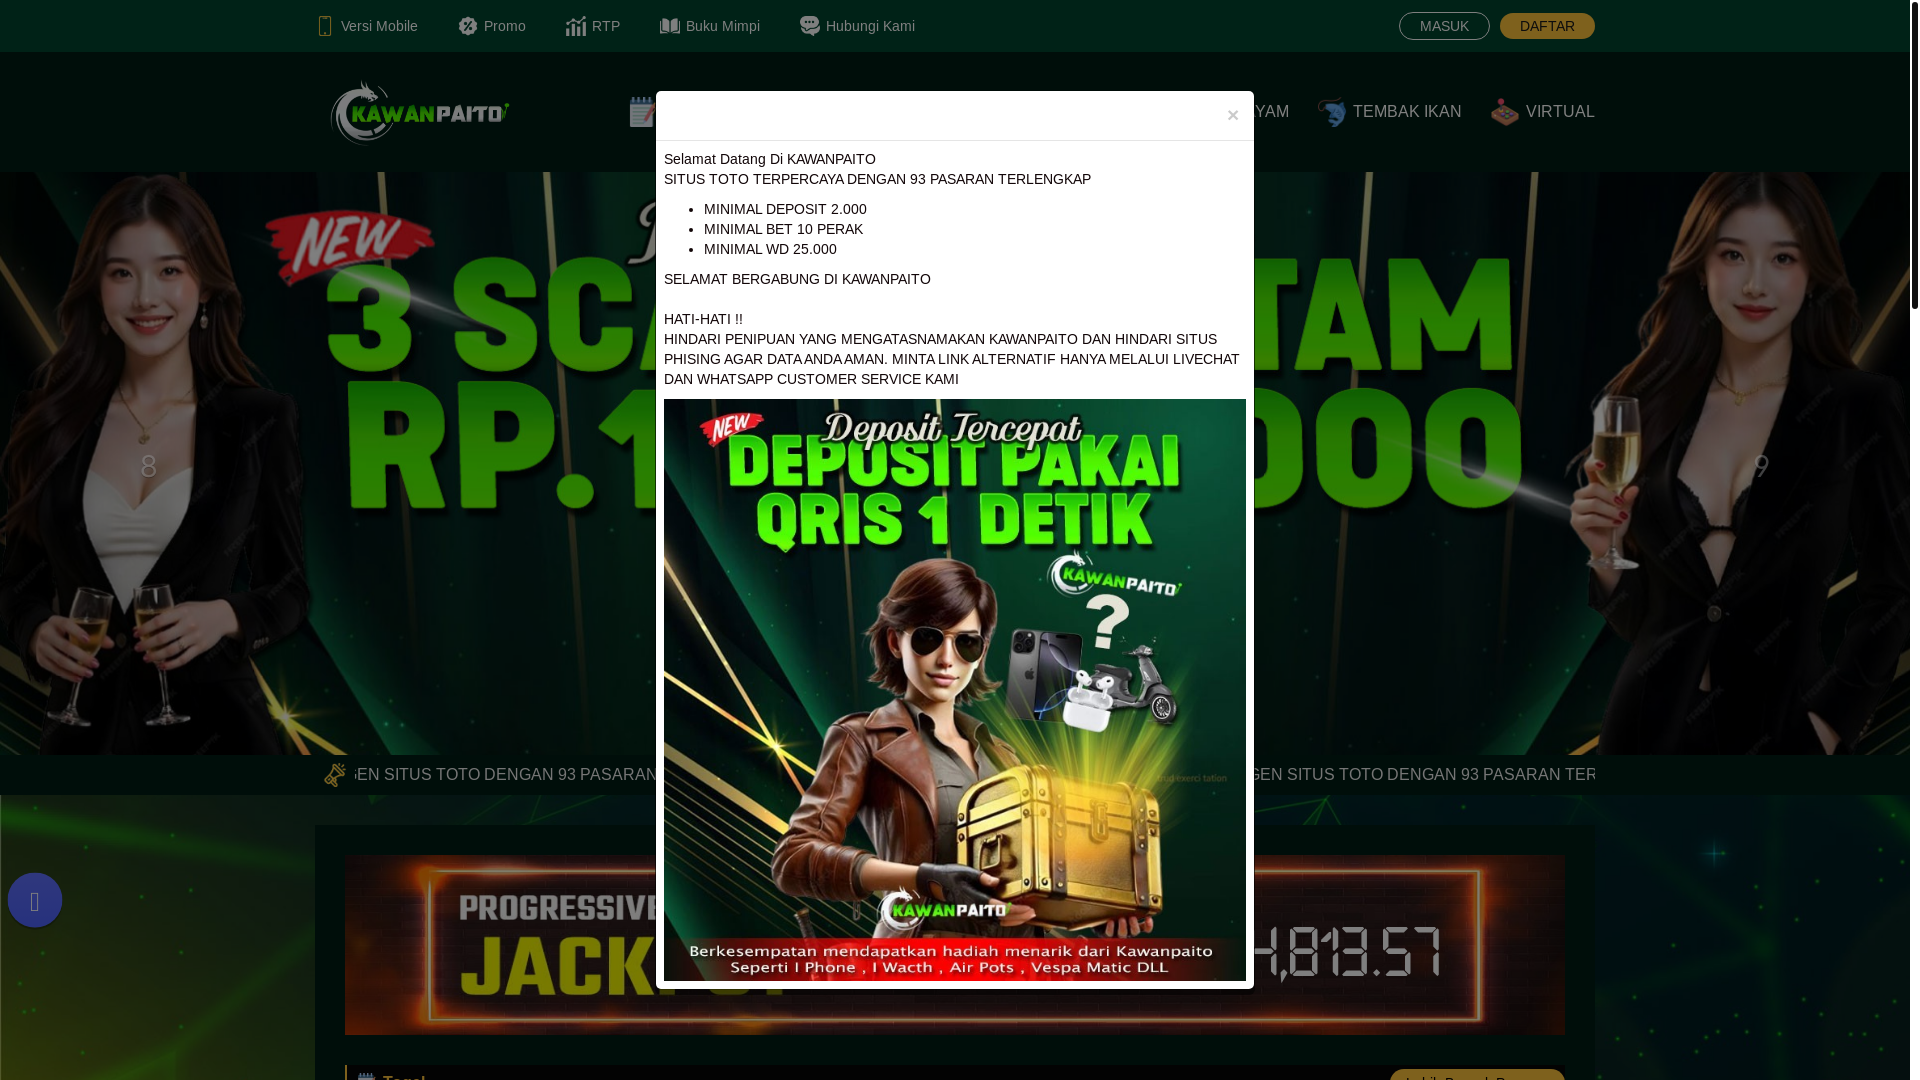Go to next banner slide
This screenshot has width=1920, height=1080.
coord(1761,465)
